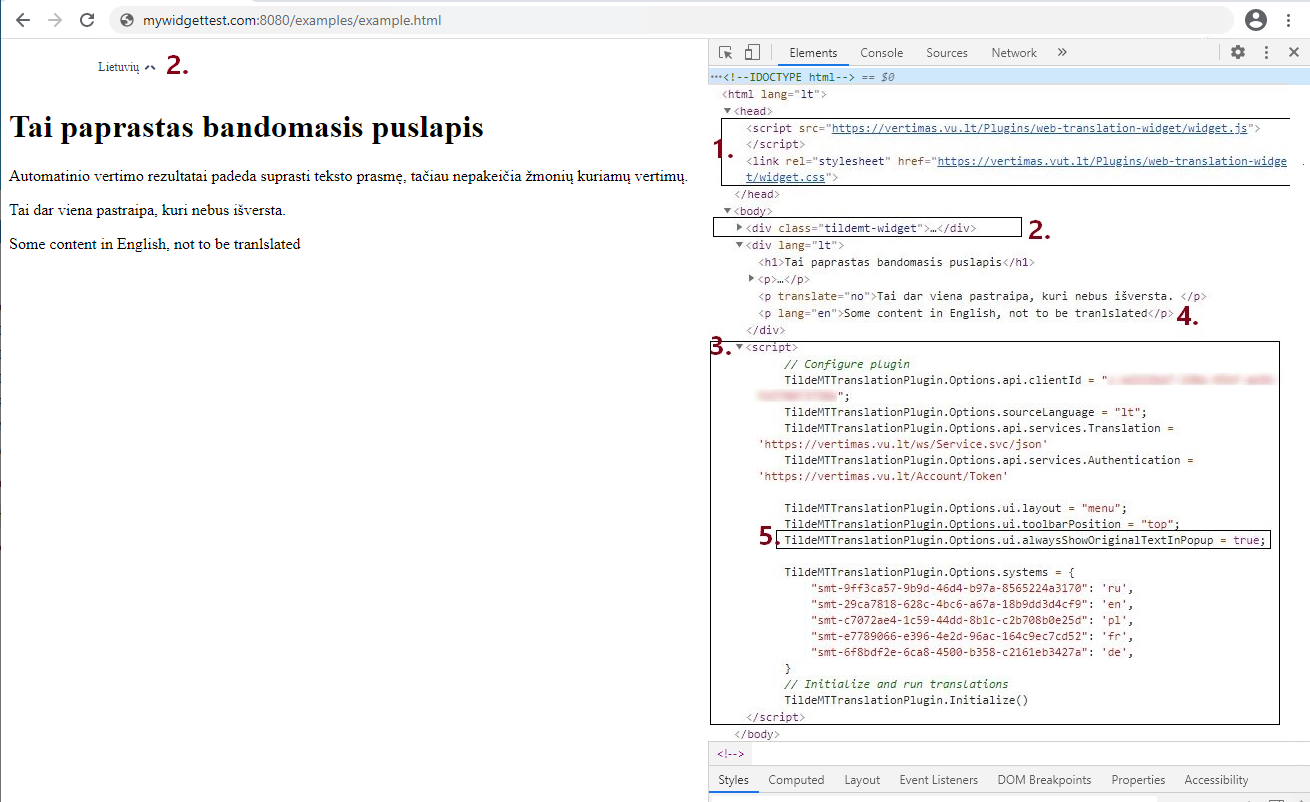Click the system ID line mapped to 'en'
The width and height of the screenshot is (1310, 802).
point(973,604)
